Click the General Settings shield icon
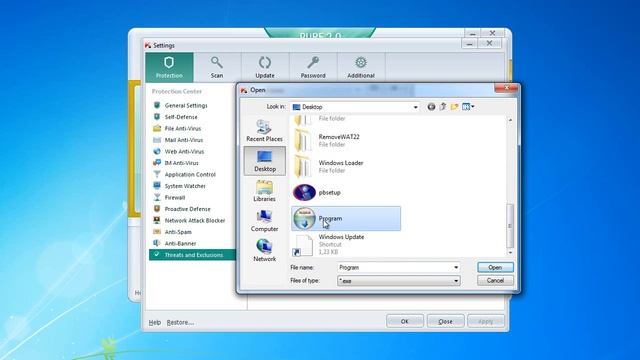 [x=157, y=105]
